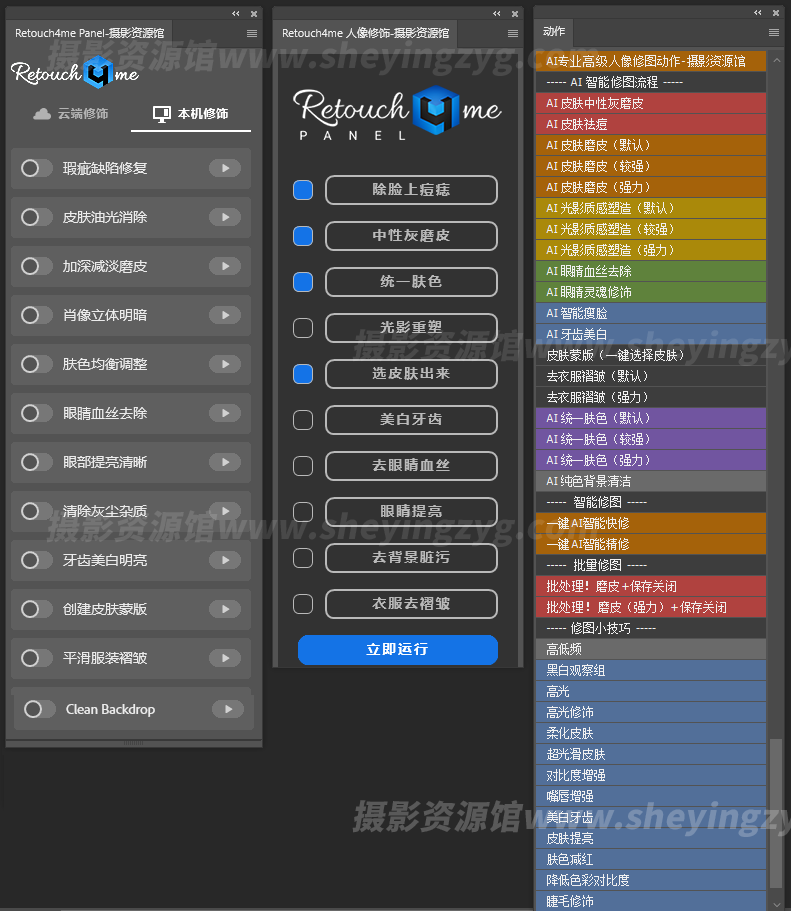Viewport: 791px width, 911px height.
Task: Run 皮肤油光消除 with its play icon
Action: coord(225,217)
